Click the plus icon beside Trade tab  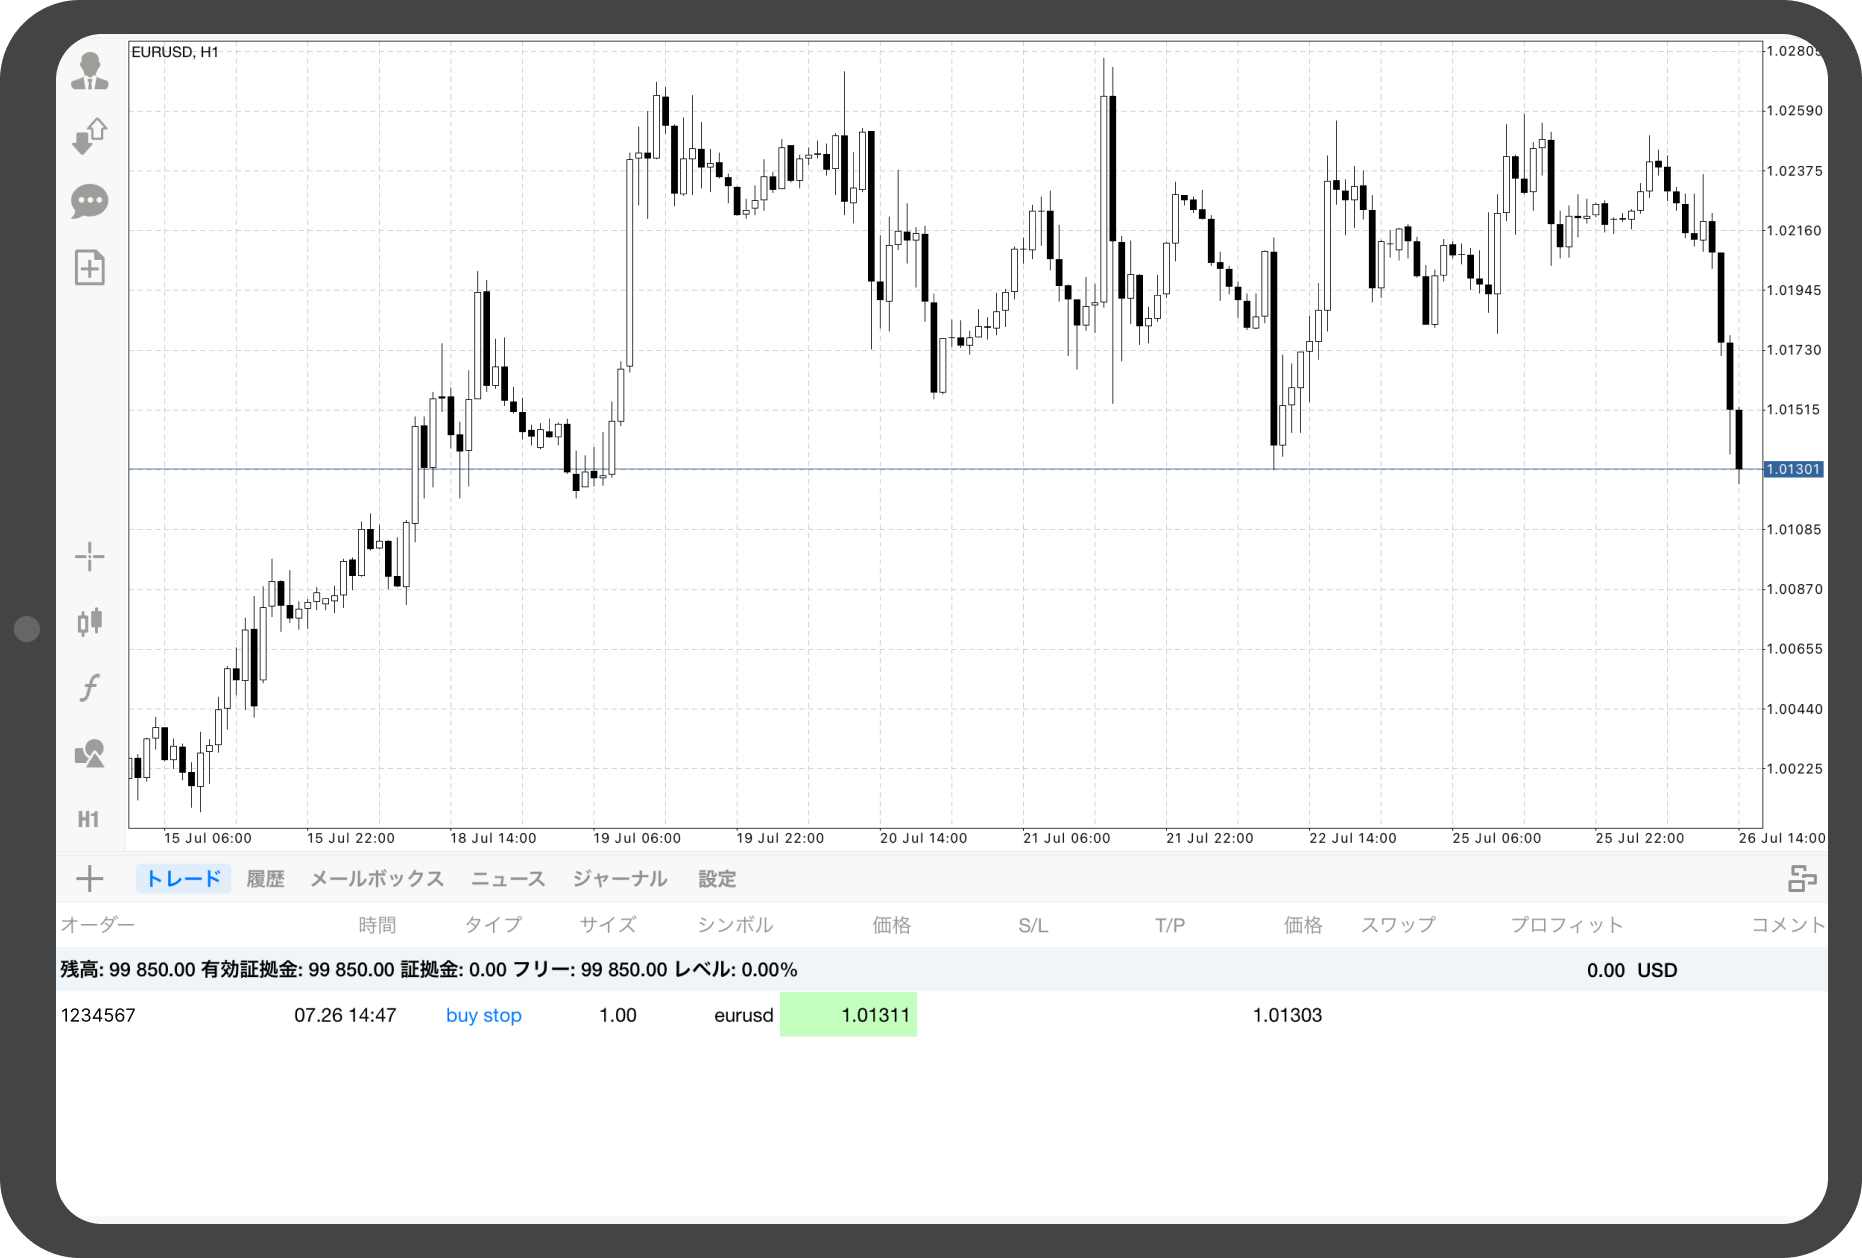pos(90,879)
